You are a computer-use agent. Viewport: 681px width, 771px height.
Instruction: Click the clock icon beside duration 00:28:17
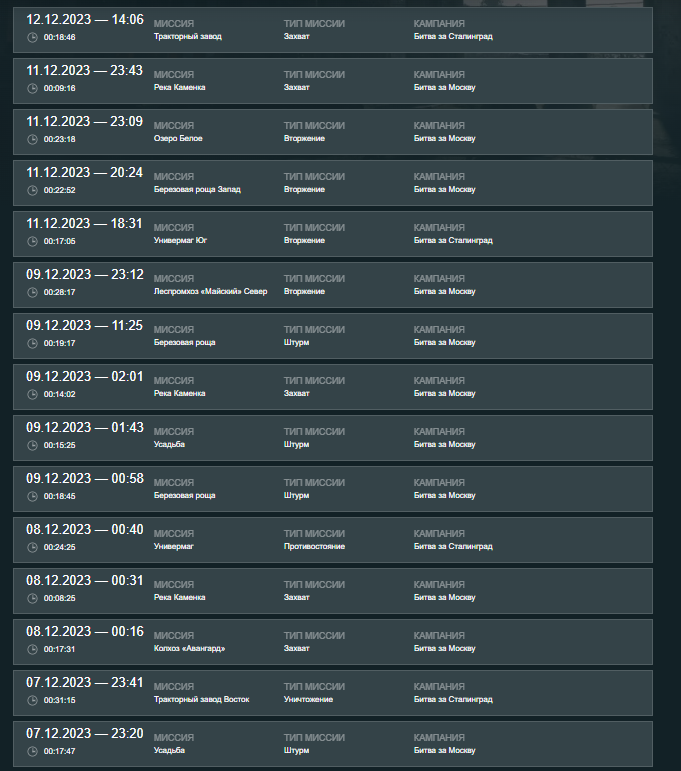pos(32,293)
